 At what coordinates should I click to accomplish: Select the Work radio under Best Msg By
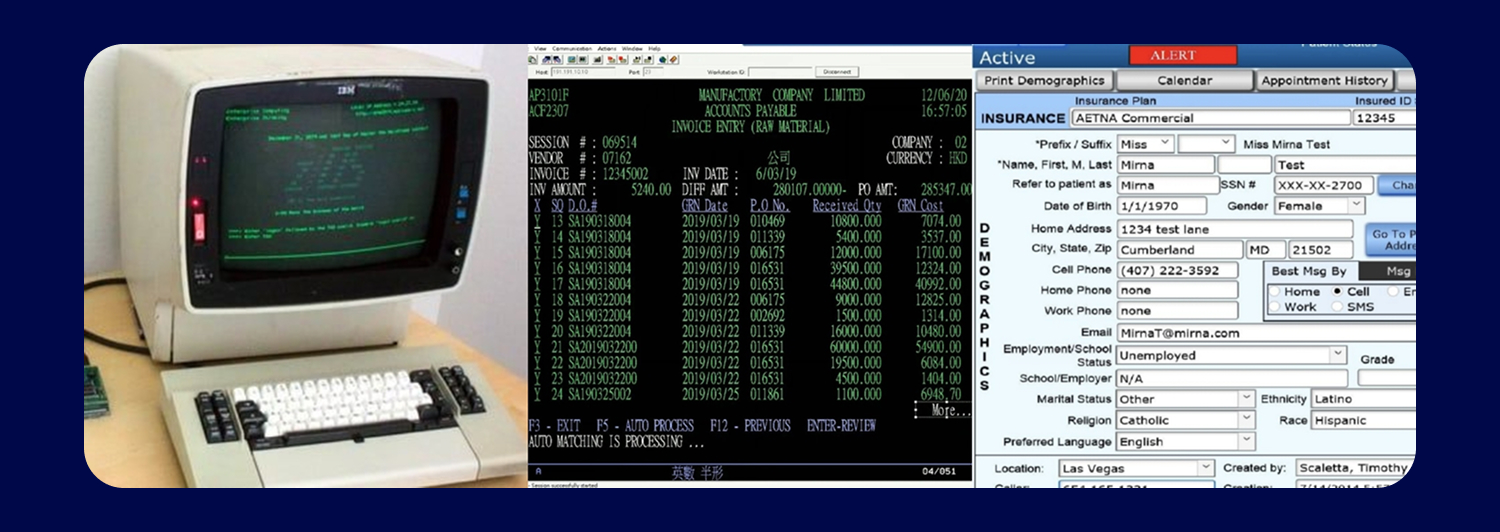tap(1274, 307)
